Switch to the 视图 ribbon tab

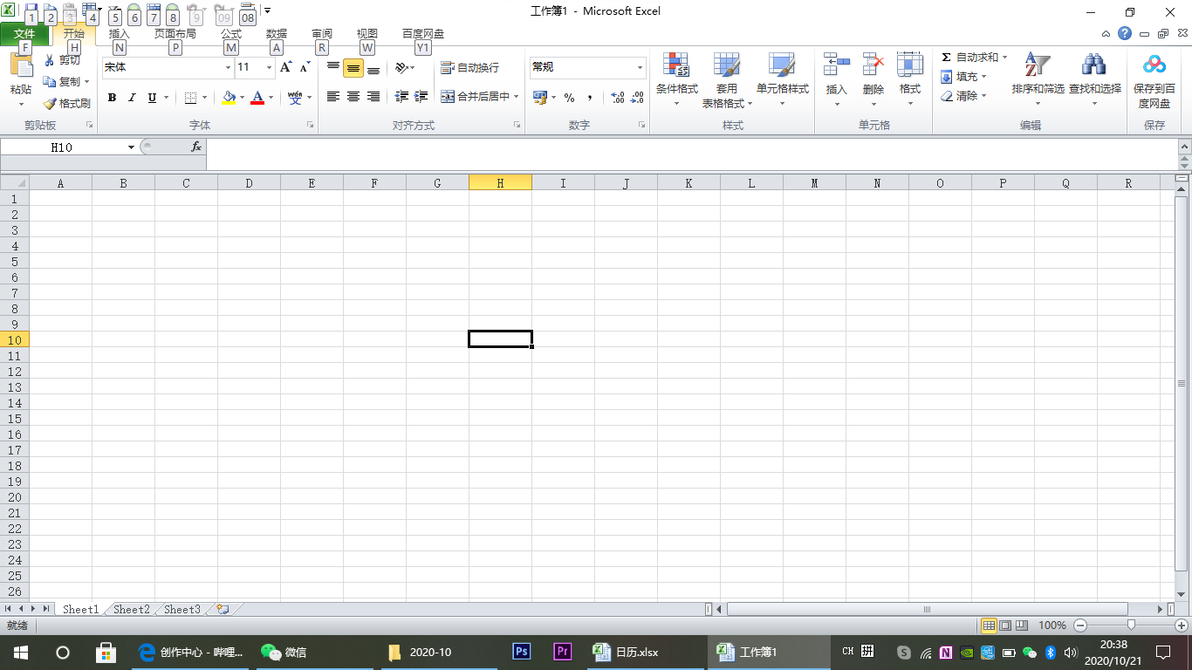(367, 33)
